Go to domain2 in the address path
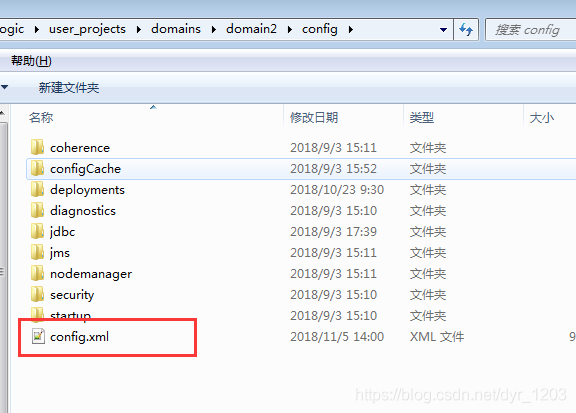This screenshot has height=413, width=576. tap(251, 29)
